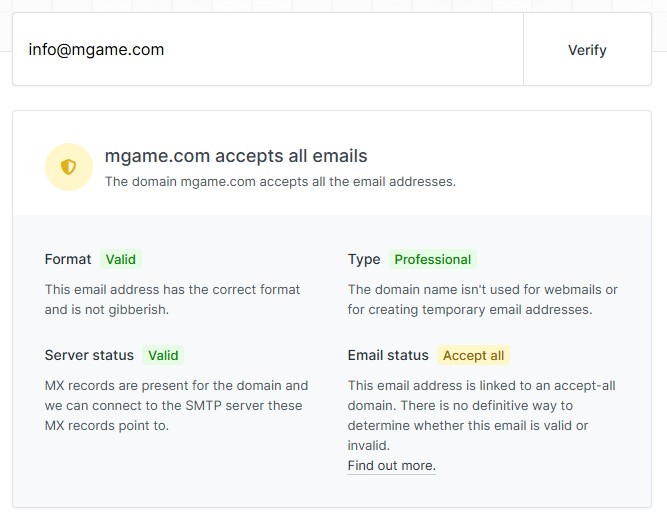This screenshot has height=517, width=667.
Task: Click the info@mgame.com email input field
Action: 268,49
